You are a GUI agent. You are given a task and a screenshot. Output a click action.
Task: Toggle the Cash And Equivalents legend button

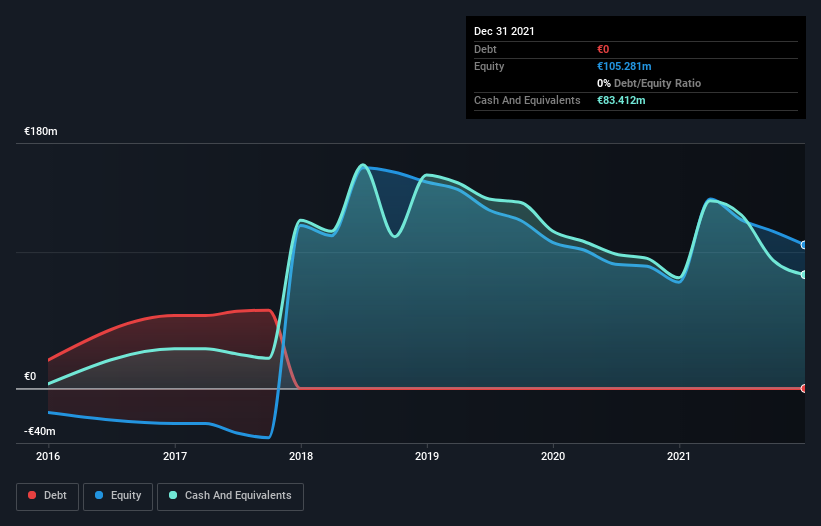pyautogui.click(x=230, y=496)
